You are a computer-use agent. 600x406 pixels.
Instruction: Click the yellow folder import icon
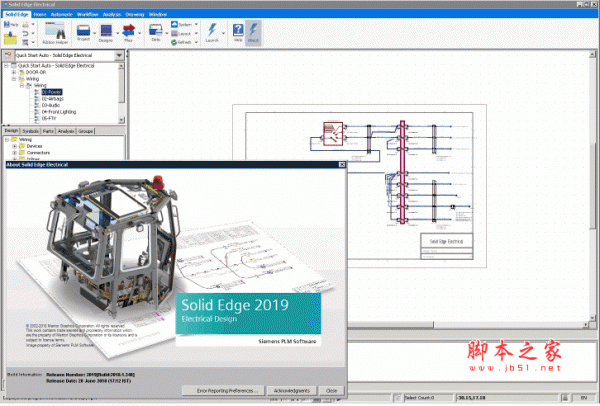click(x=10, y=38)
